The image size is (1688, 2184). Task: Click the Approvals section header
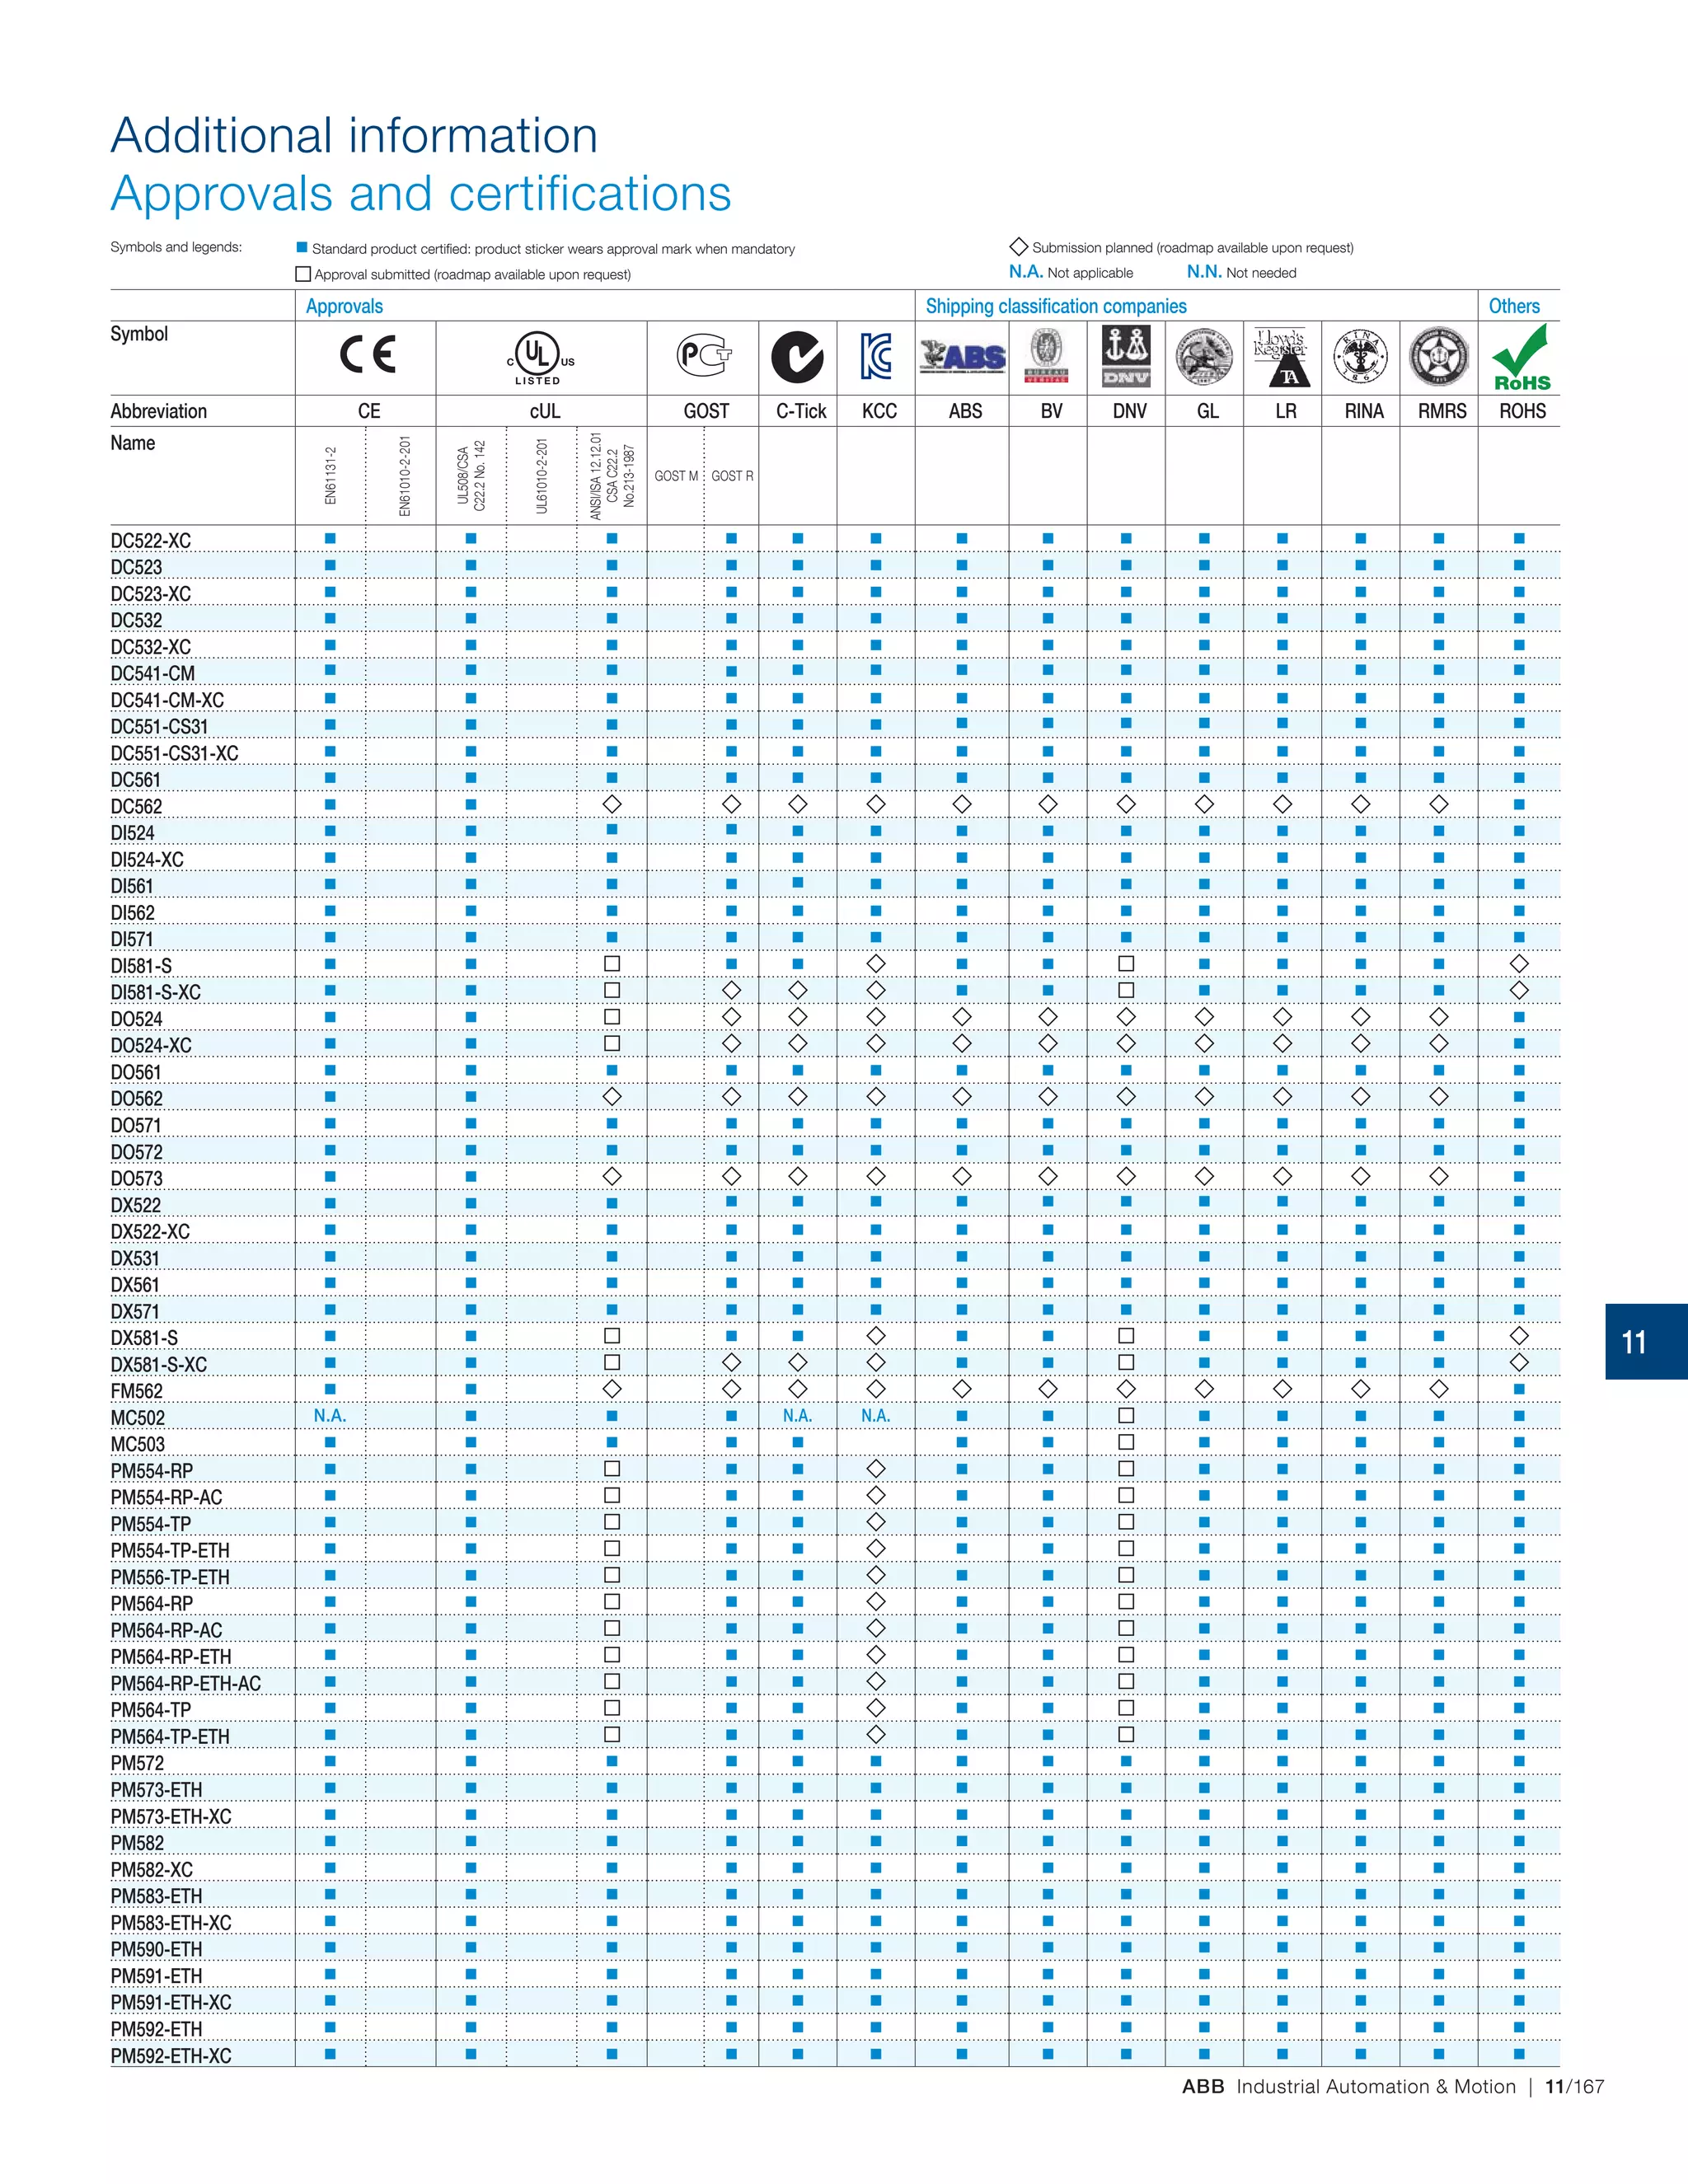(344, 306)
